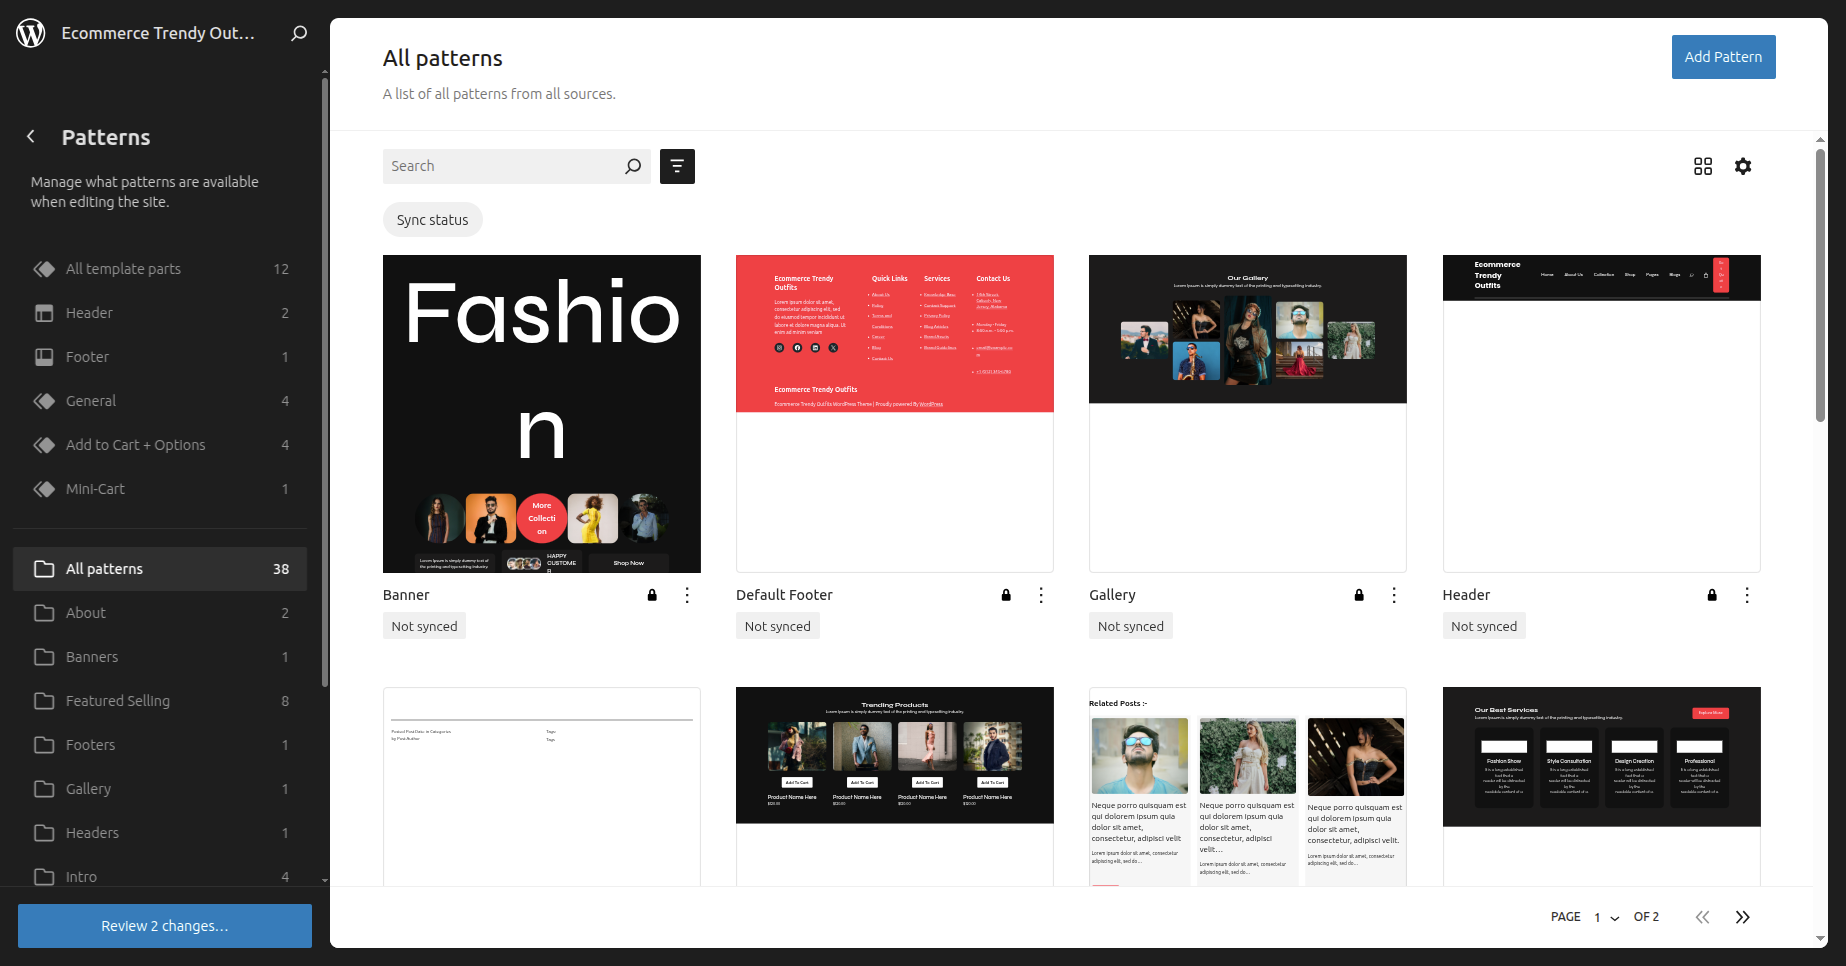Click the Header template part layout icon
Image resolution: width=1846 pixels, height=966 pixels.
coord(44,313)
